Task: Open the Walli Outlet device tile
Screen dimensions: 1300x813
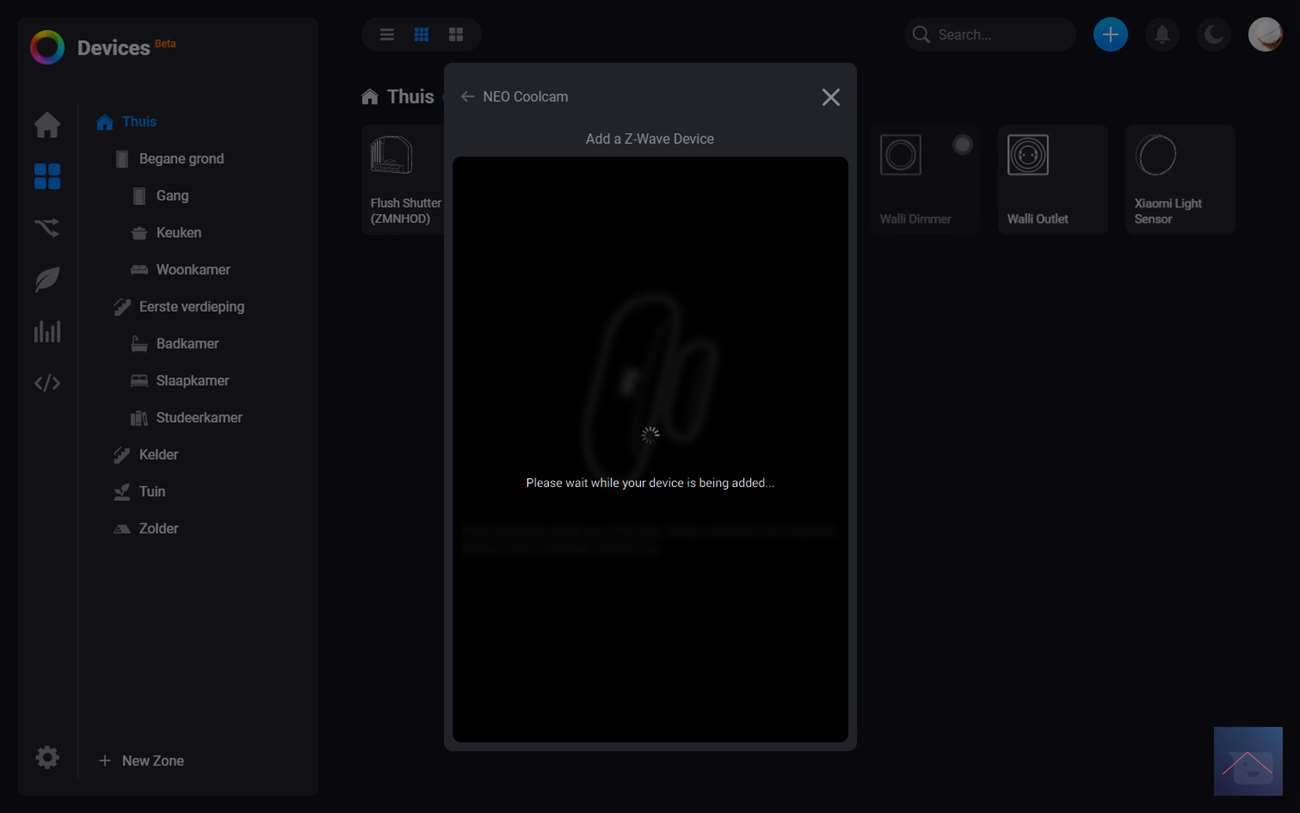Action: 1052,180
